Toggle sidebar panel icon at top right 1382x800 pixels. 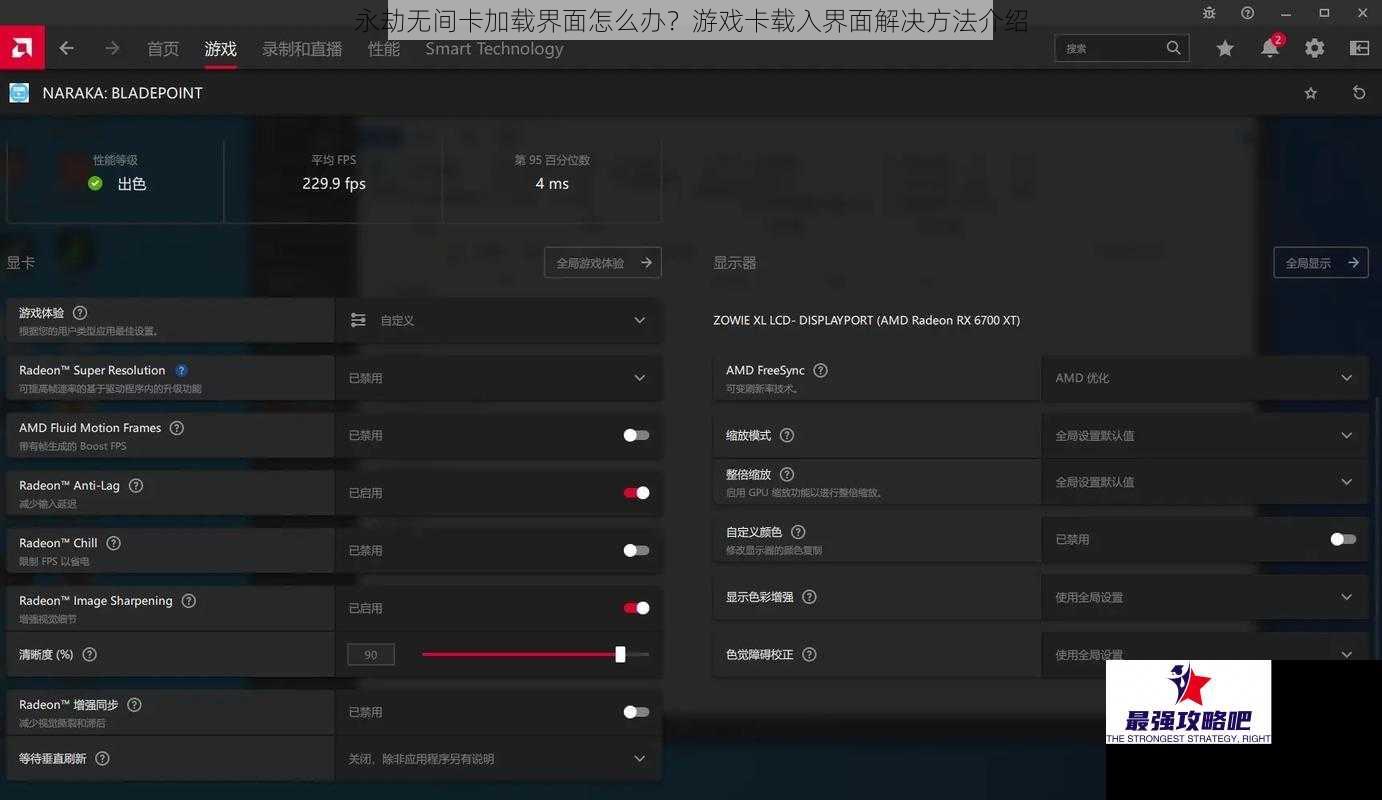coord(1359,48)
